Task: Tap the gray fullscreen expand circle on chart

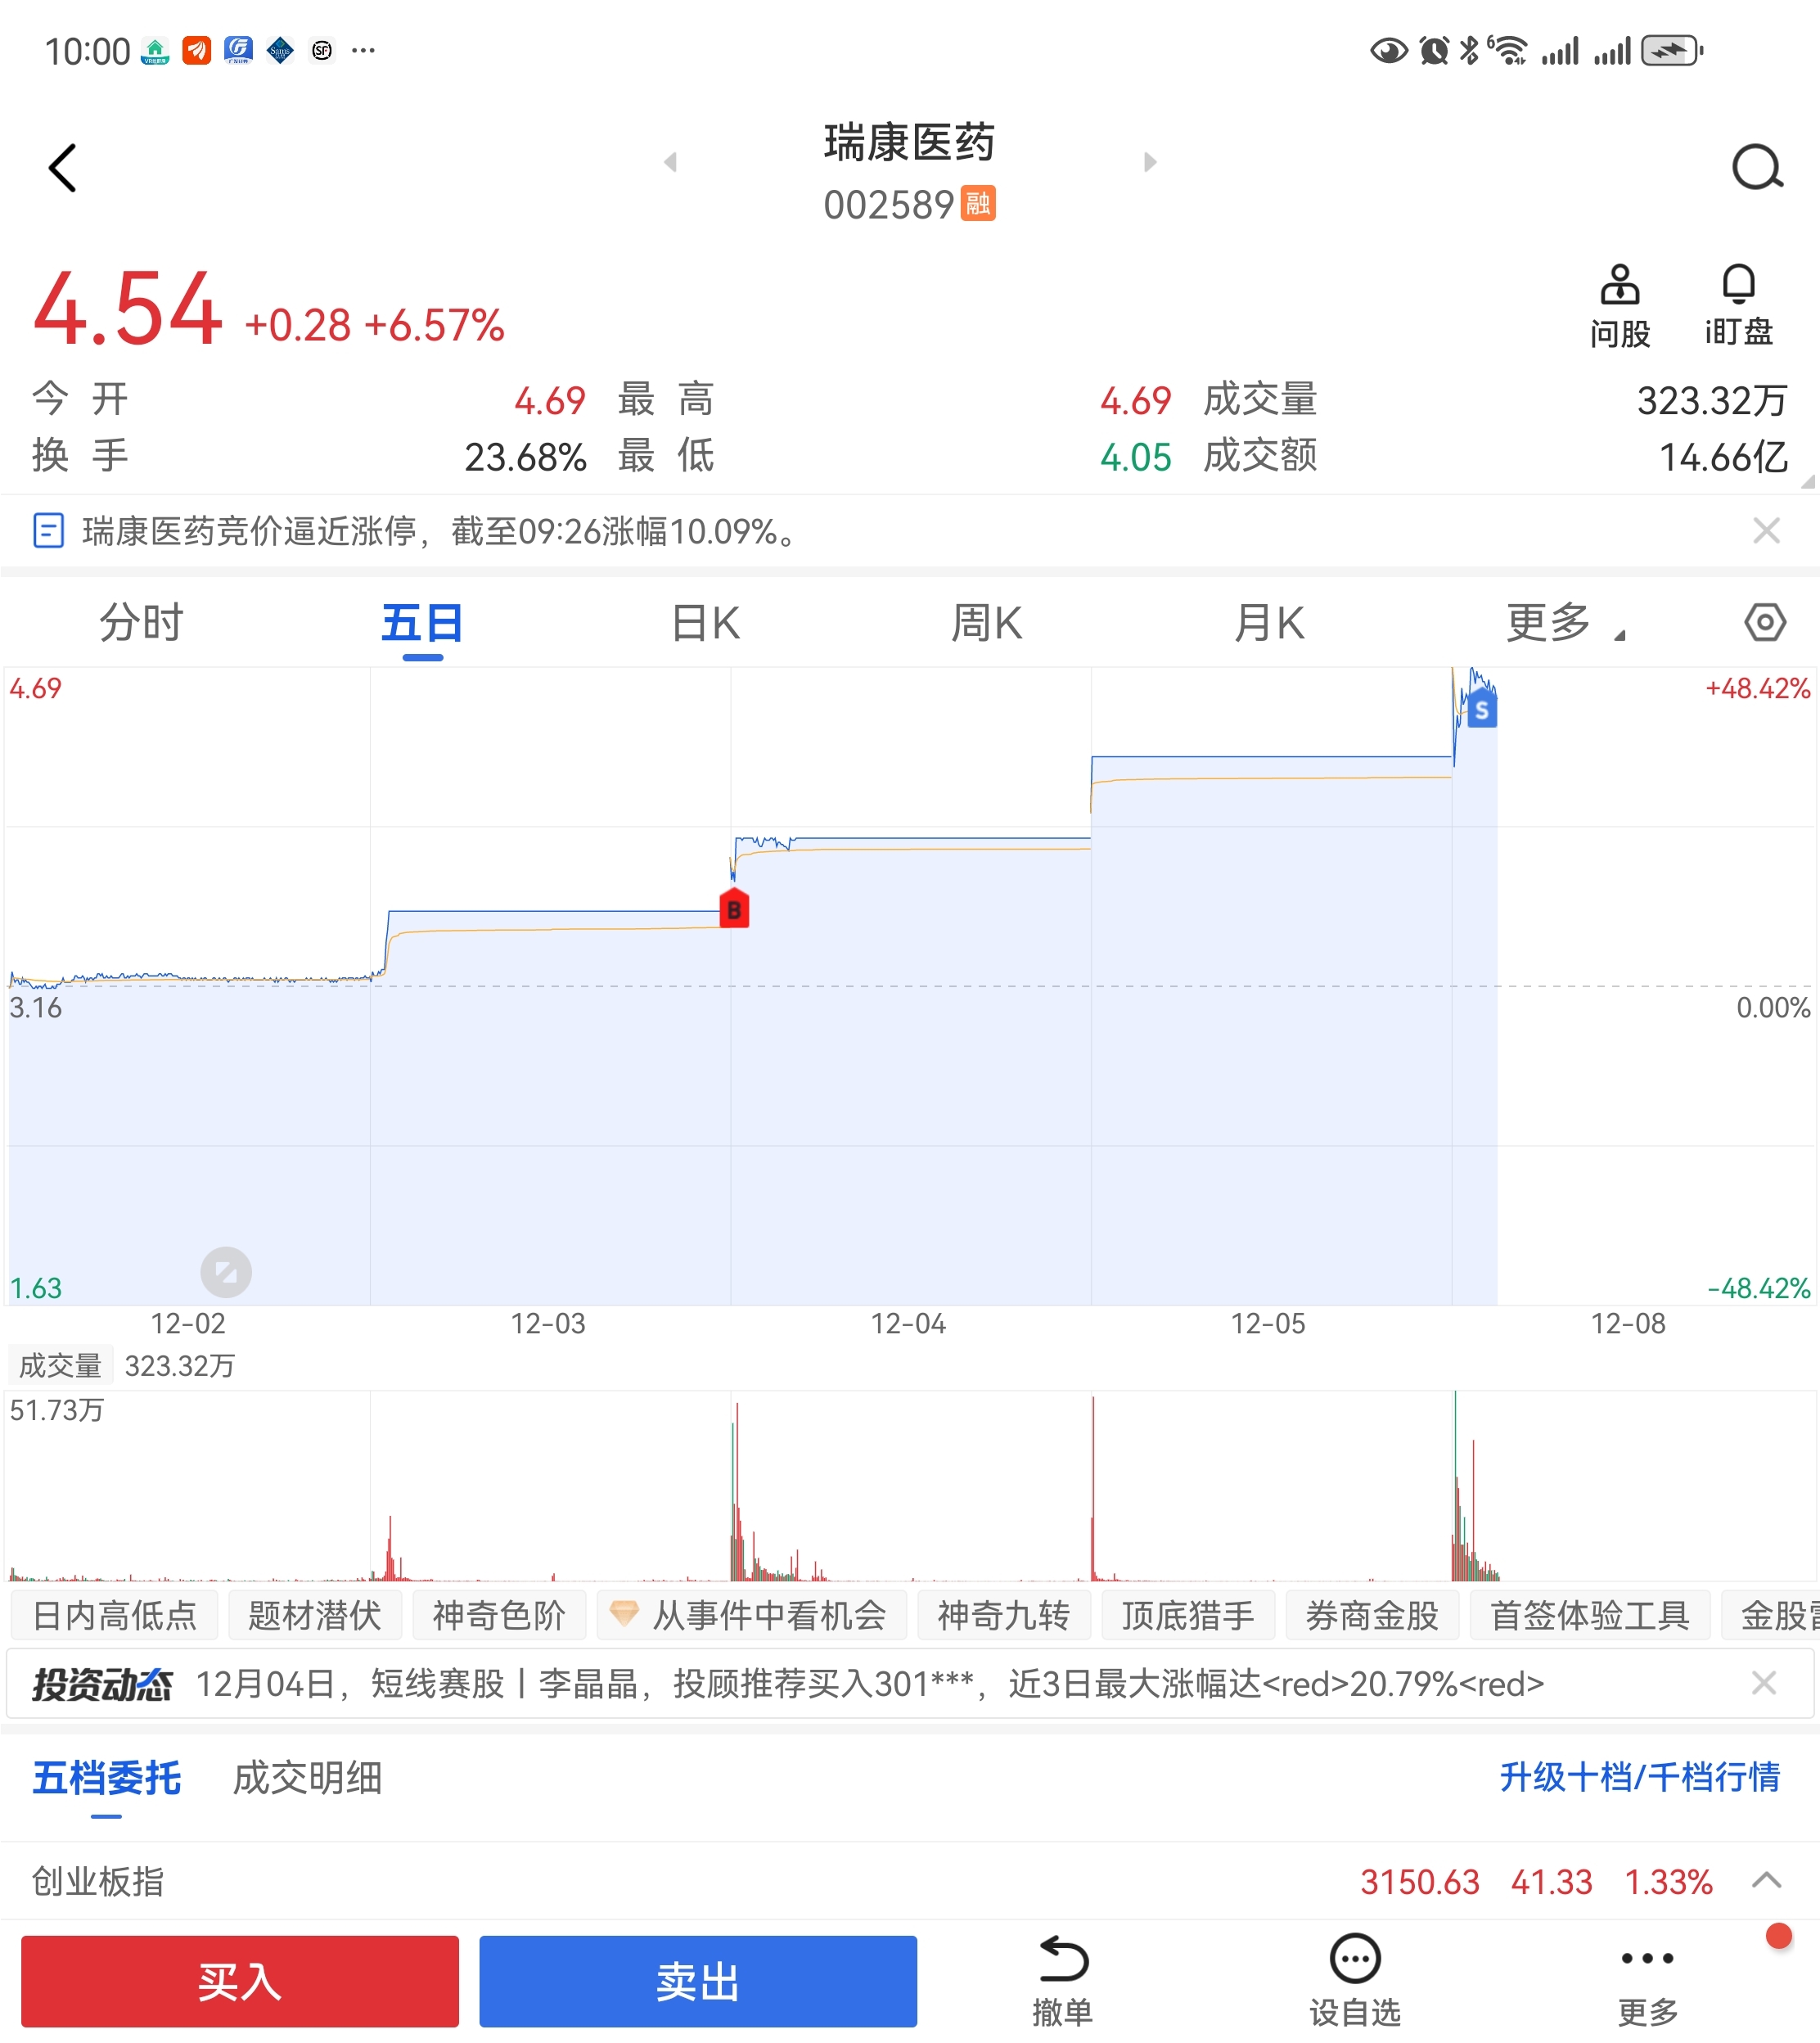Action: (226, 1272)
